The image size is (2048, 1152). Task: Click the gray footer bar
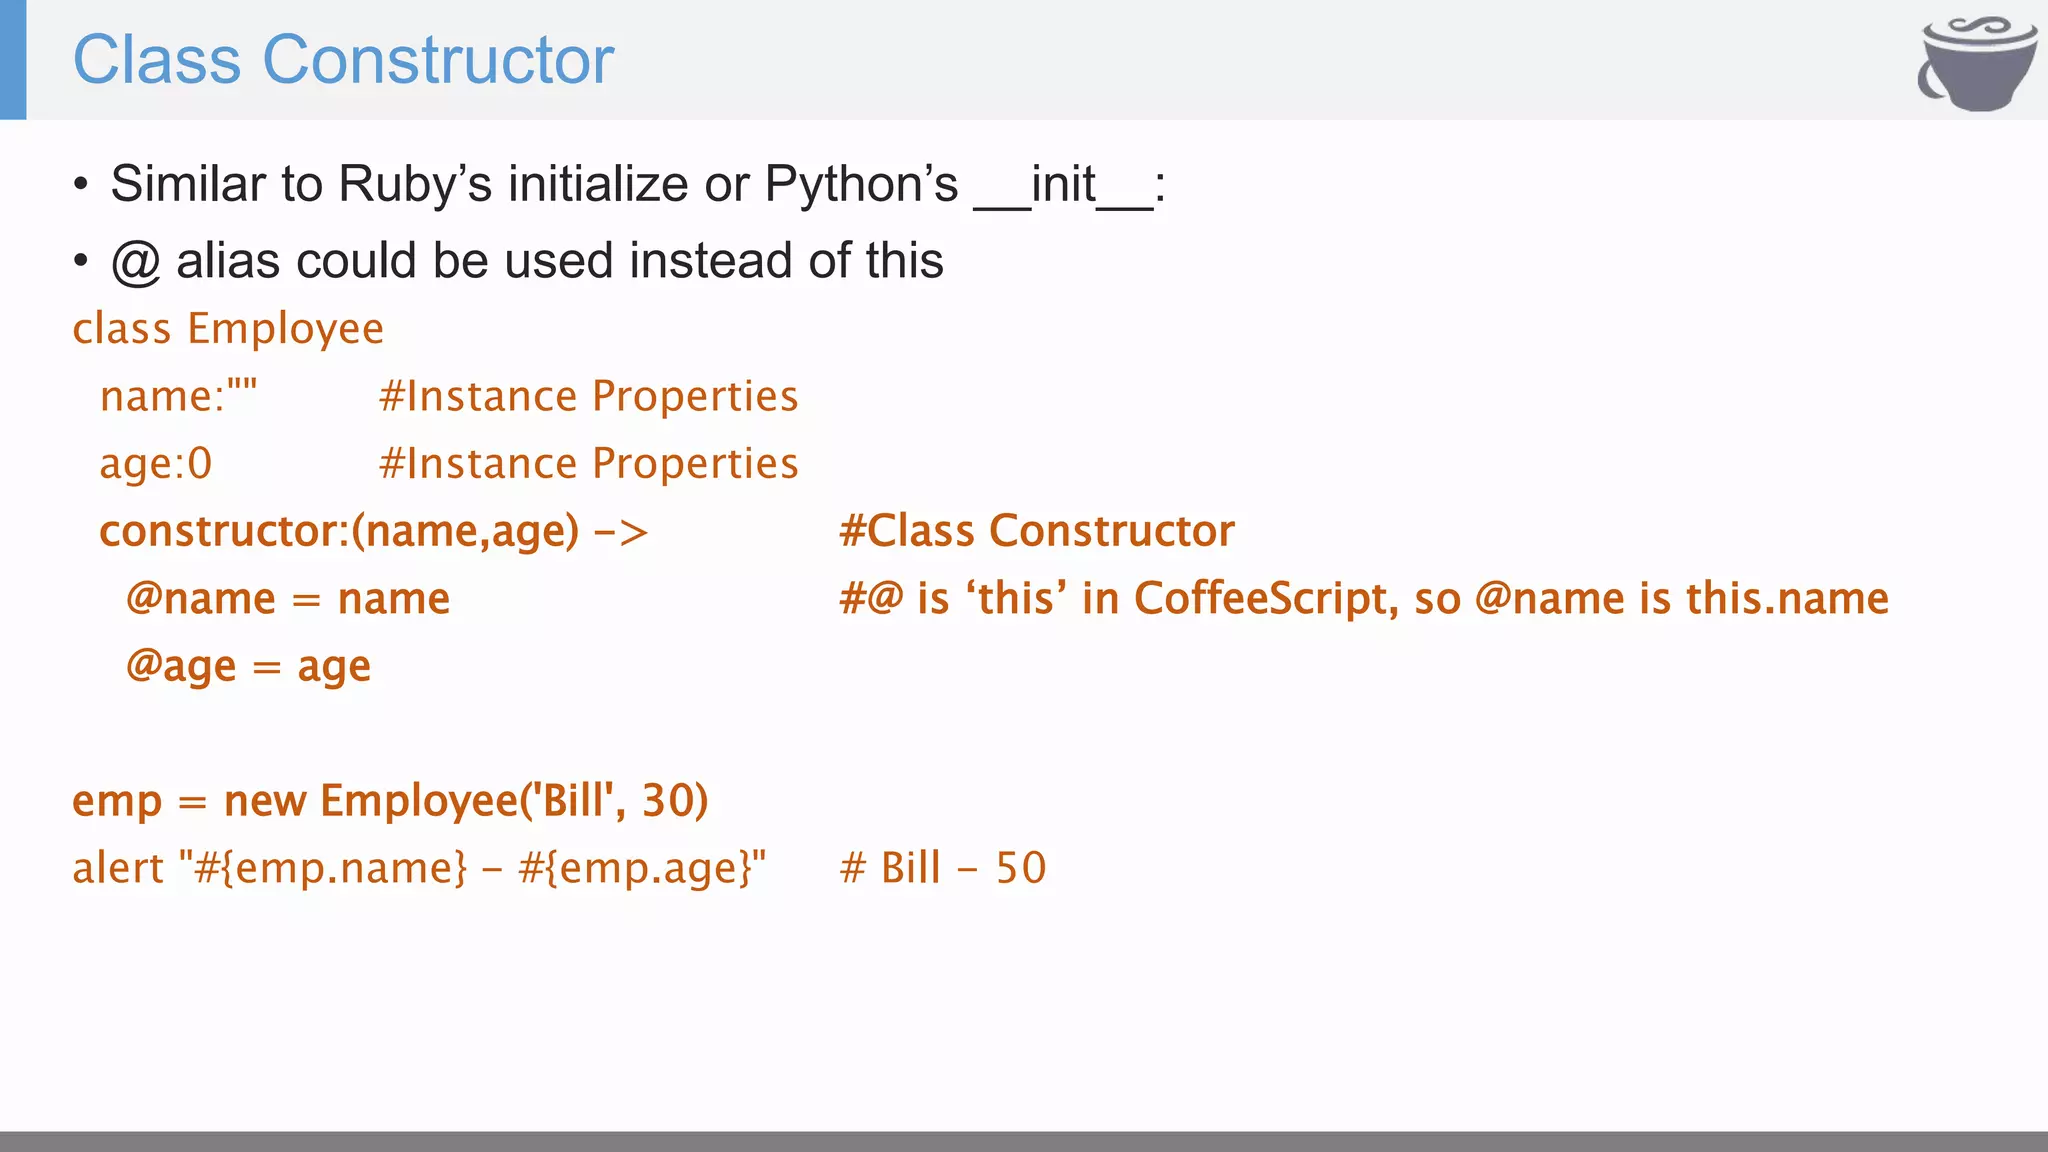pos(1024,1141)
